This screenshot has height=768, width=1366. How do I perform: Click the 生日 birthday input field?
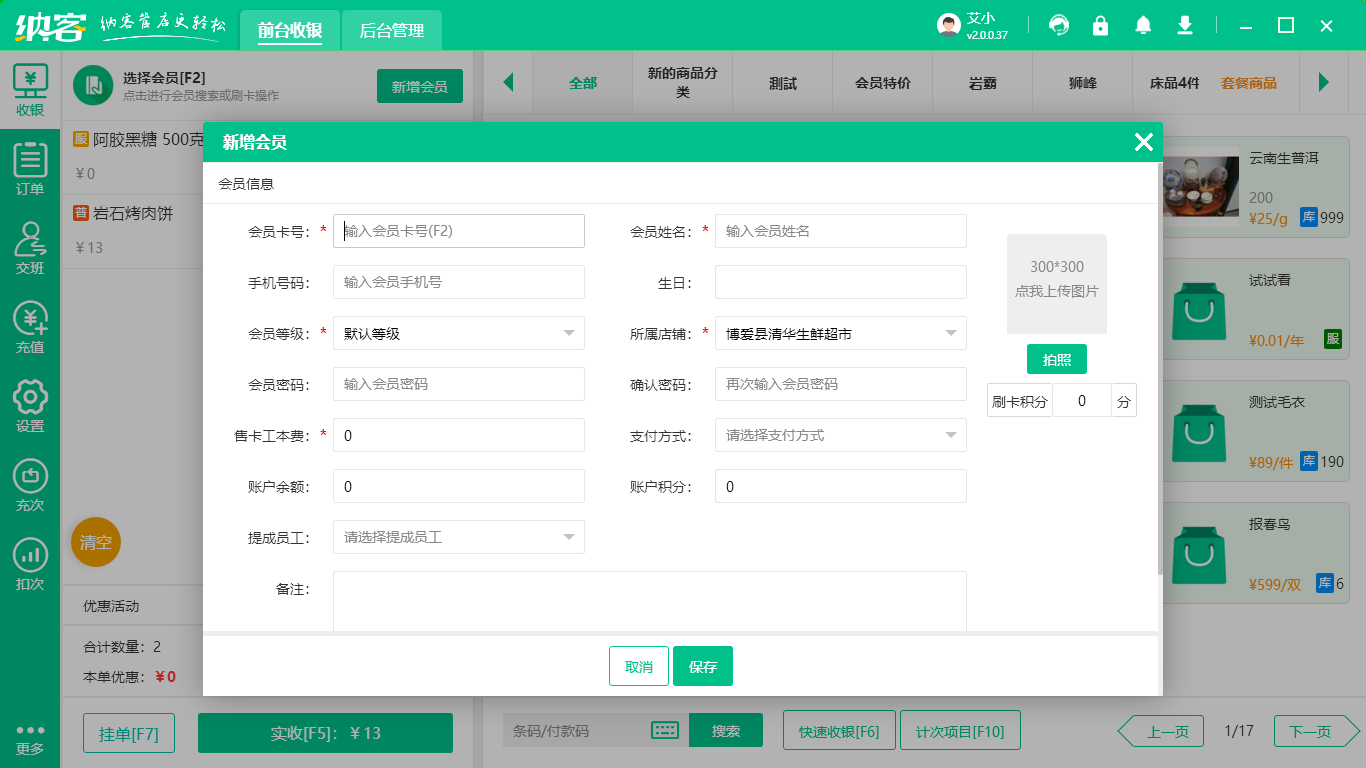[x=840, y=282]
